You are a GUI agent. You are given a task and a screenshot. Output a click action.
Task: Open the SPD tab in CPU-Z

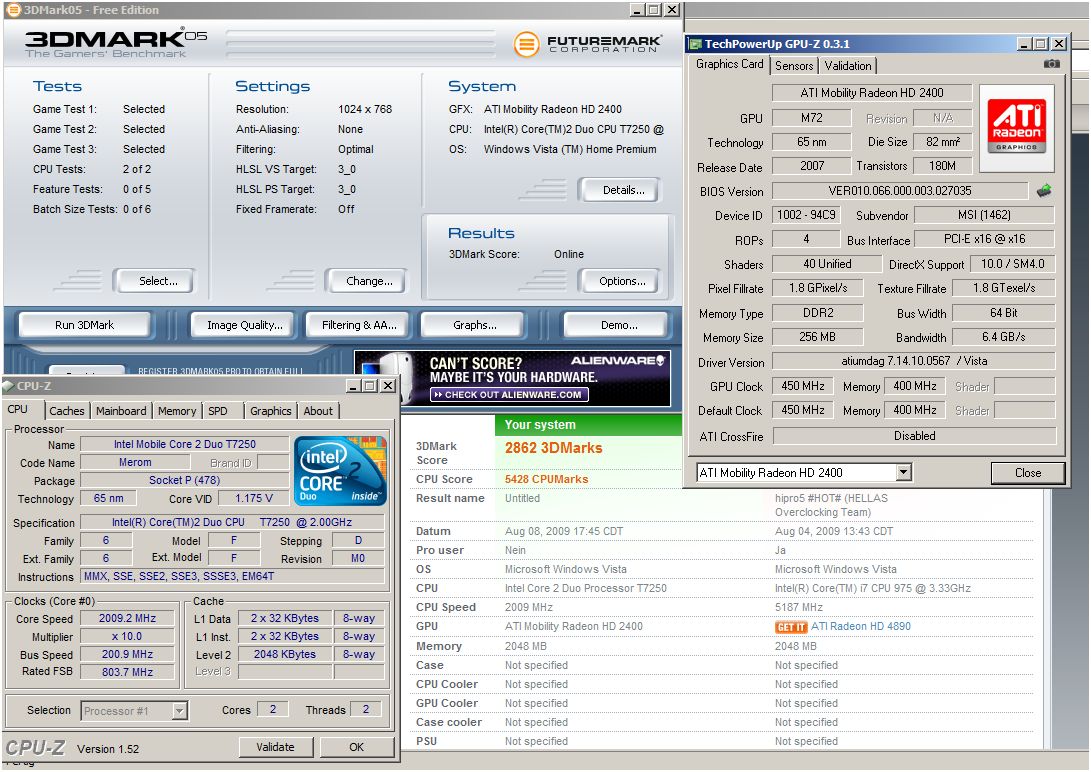218,411
